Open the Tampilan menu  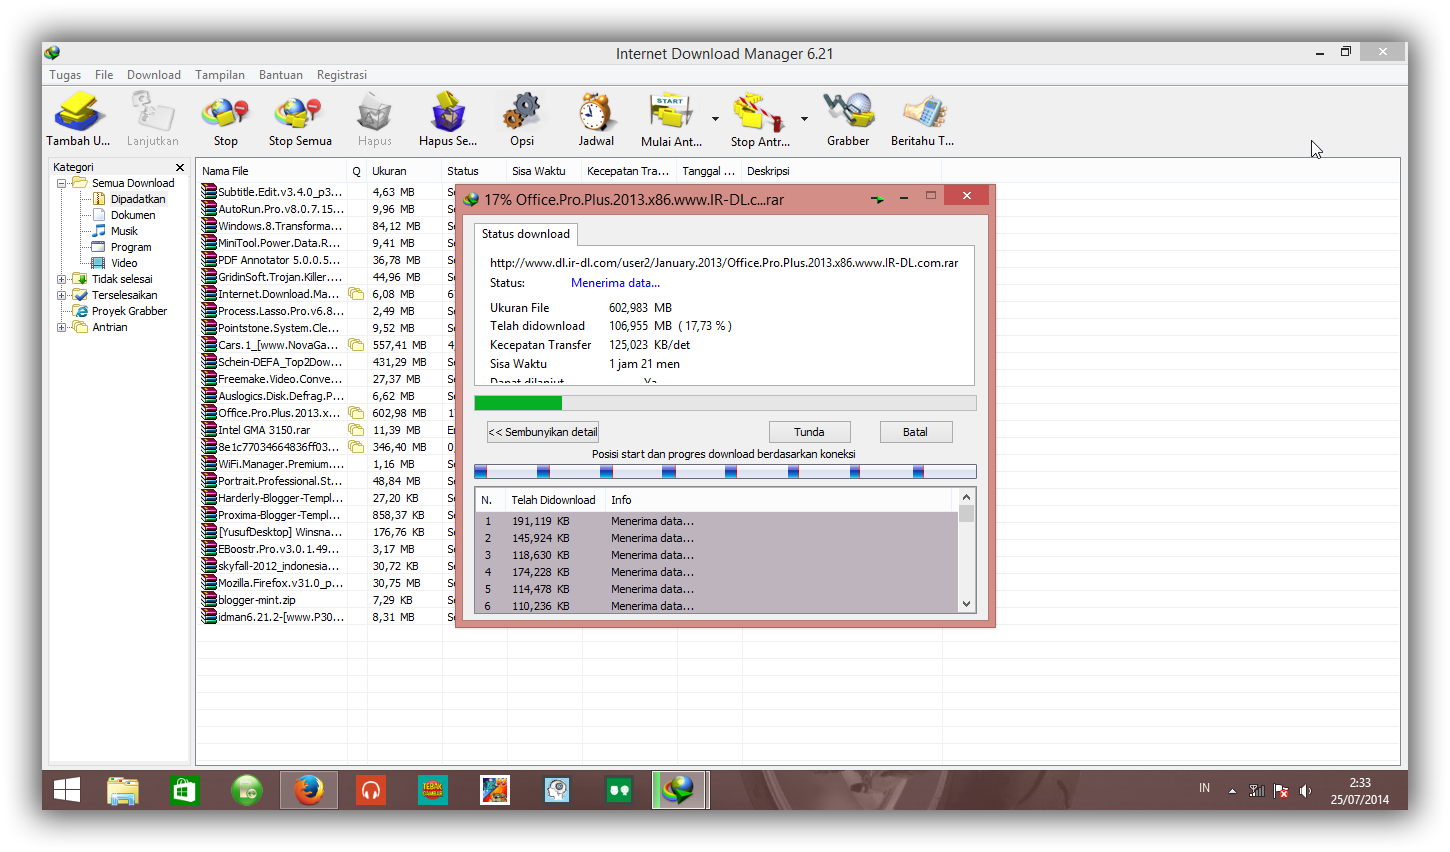[x=220, y=75]
